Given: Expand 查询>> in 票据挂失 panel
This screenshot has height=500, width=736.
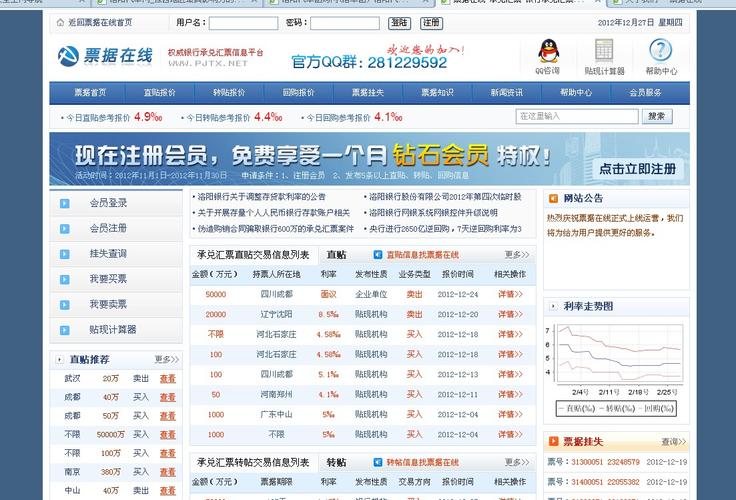Looking at the screenshot, I should coord(674,441).
